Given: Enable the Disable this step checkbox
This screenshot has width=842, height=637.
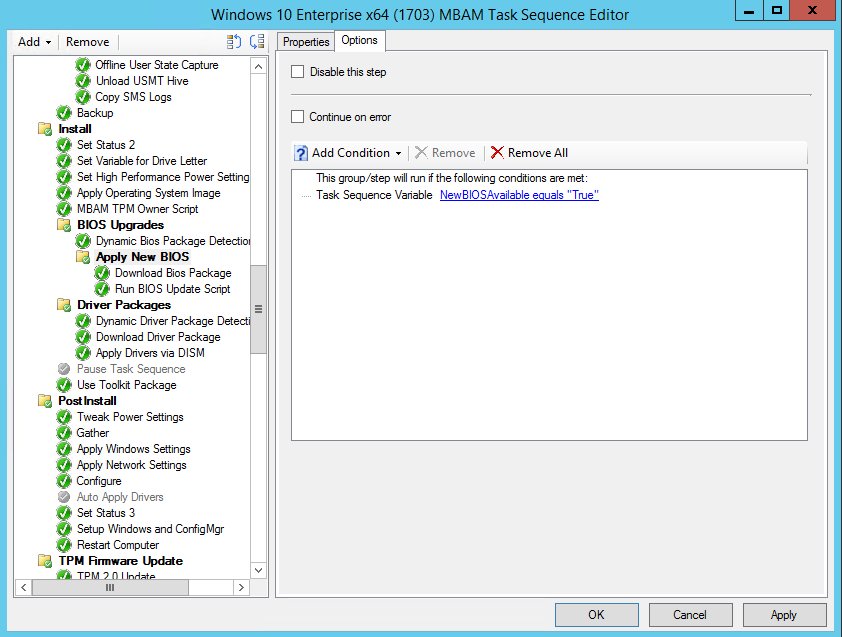Looking at the screenshot, I should (x=297, y=71).
